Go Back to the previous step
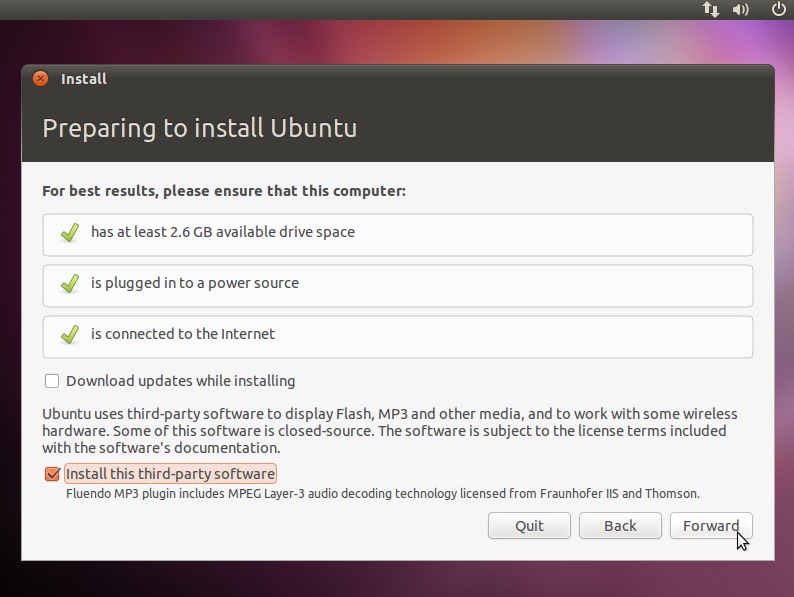 (620, 526)
